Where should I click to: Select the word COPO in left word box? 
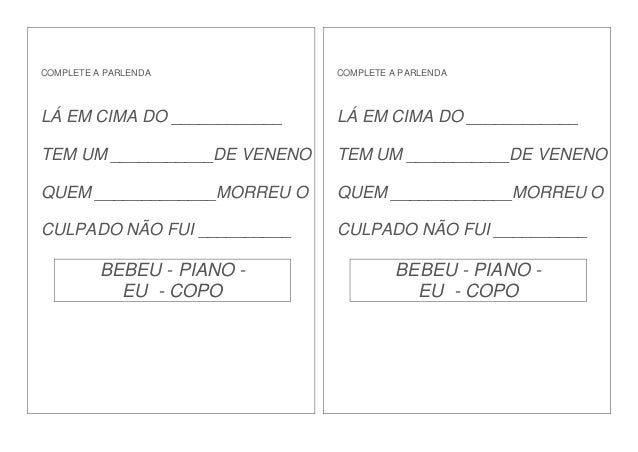tap(197, 291)
